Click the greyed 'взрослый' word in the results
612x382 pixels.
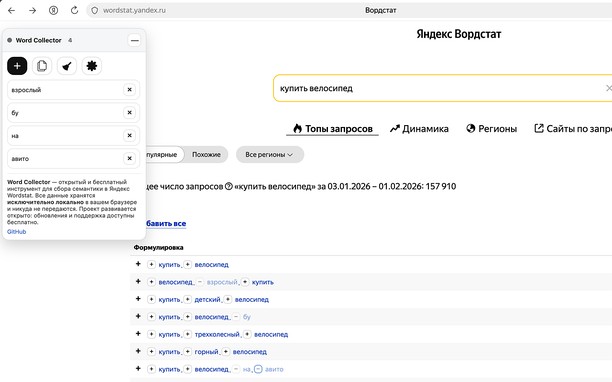coord(222,282)
